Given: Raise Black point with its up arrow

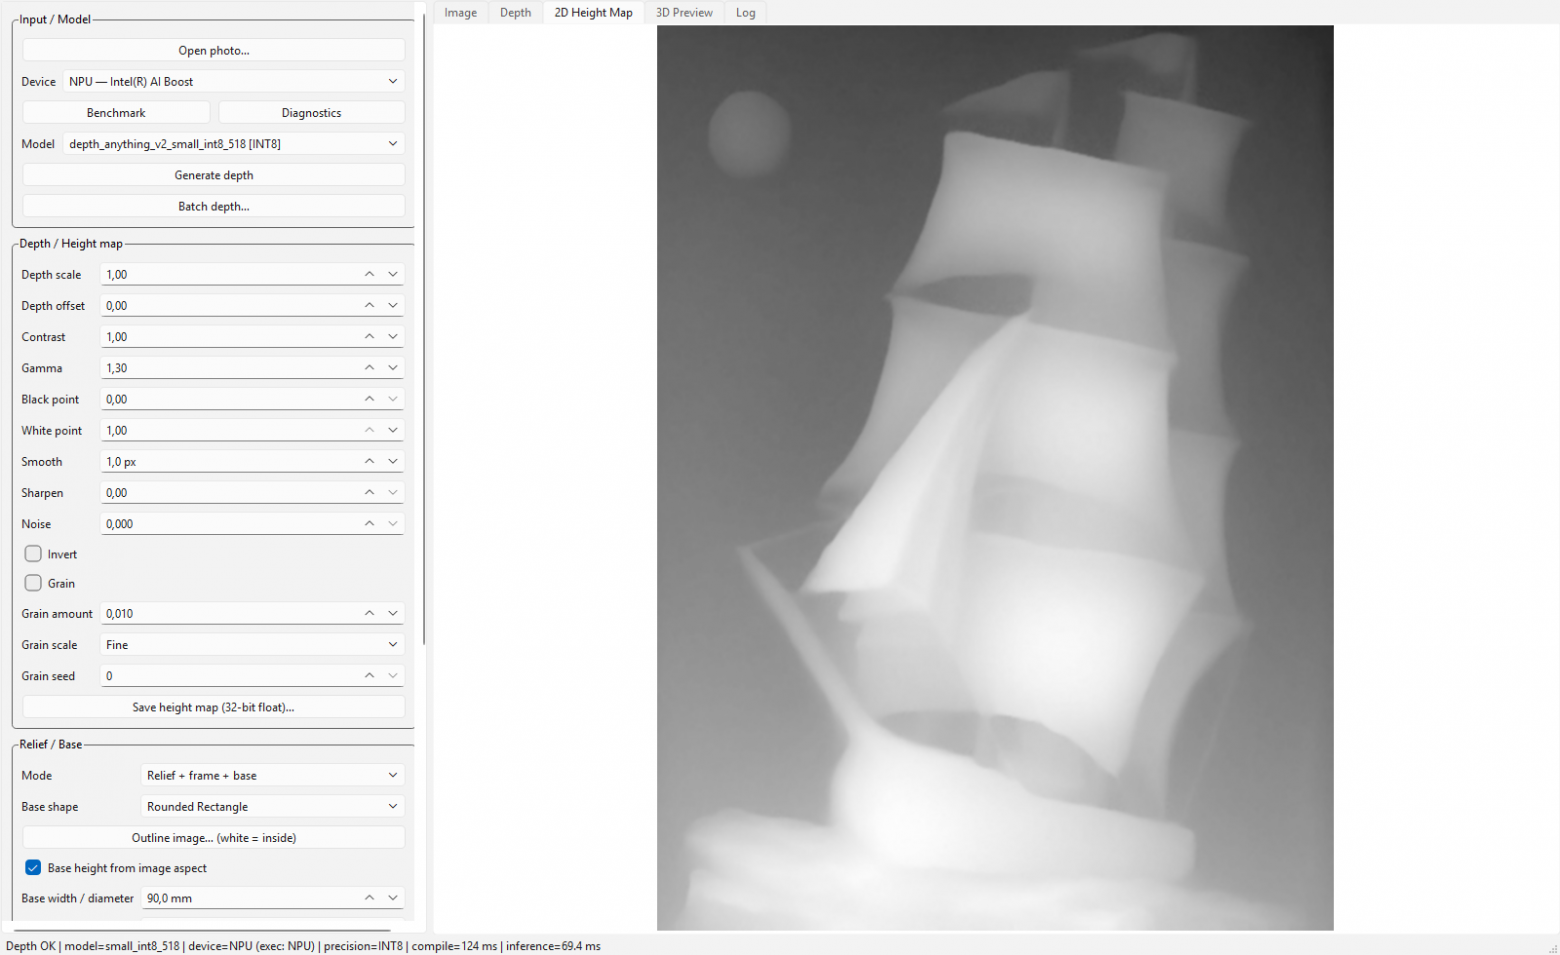Looking at the screenshot, I should coord(369,399).
